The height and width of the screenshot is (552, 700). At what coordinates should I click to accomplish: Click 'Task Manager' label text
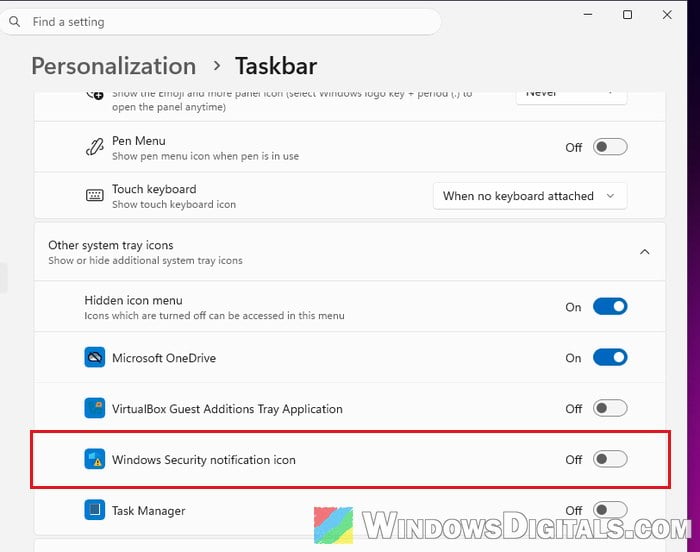pos(149,511)
